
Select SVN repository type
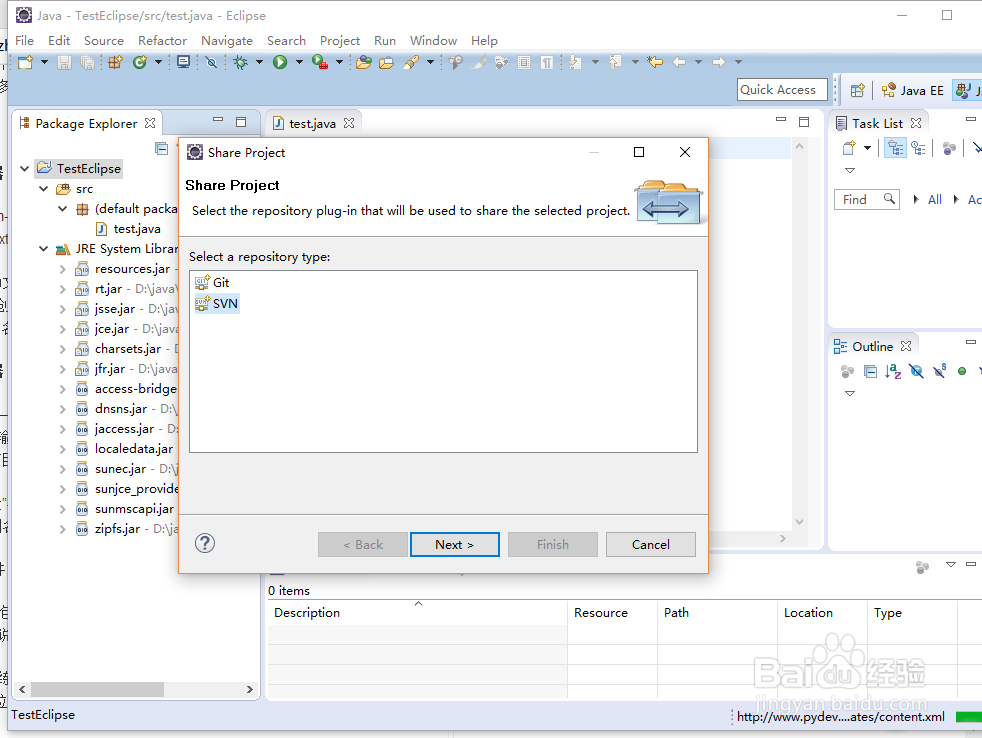217,304
